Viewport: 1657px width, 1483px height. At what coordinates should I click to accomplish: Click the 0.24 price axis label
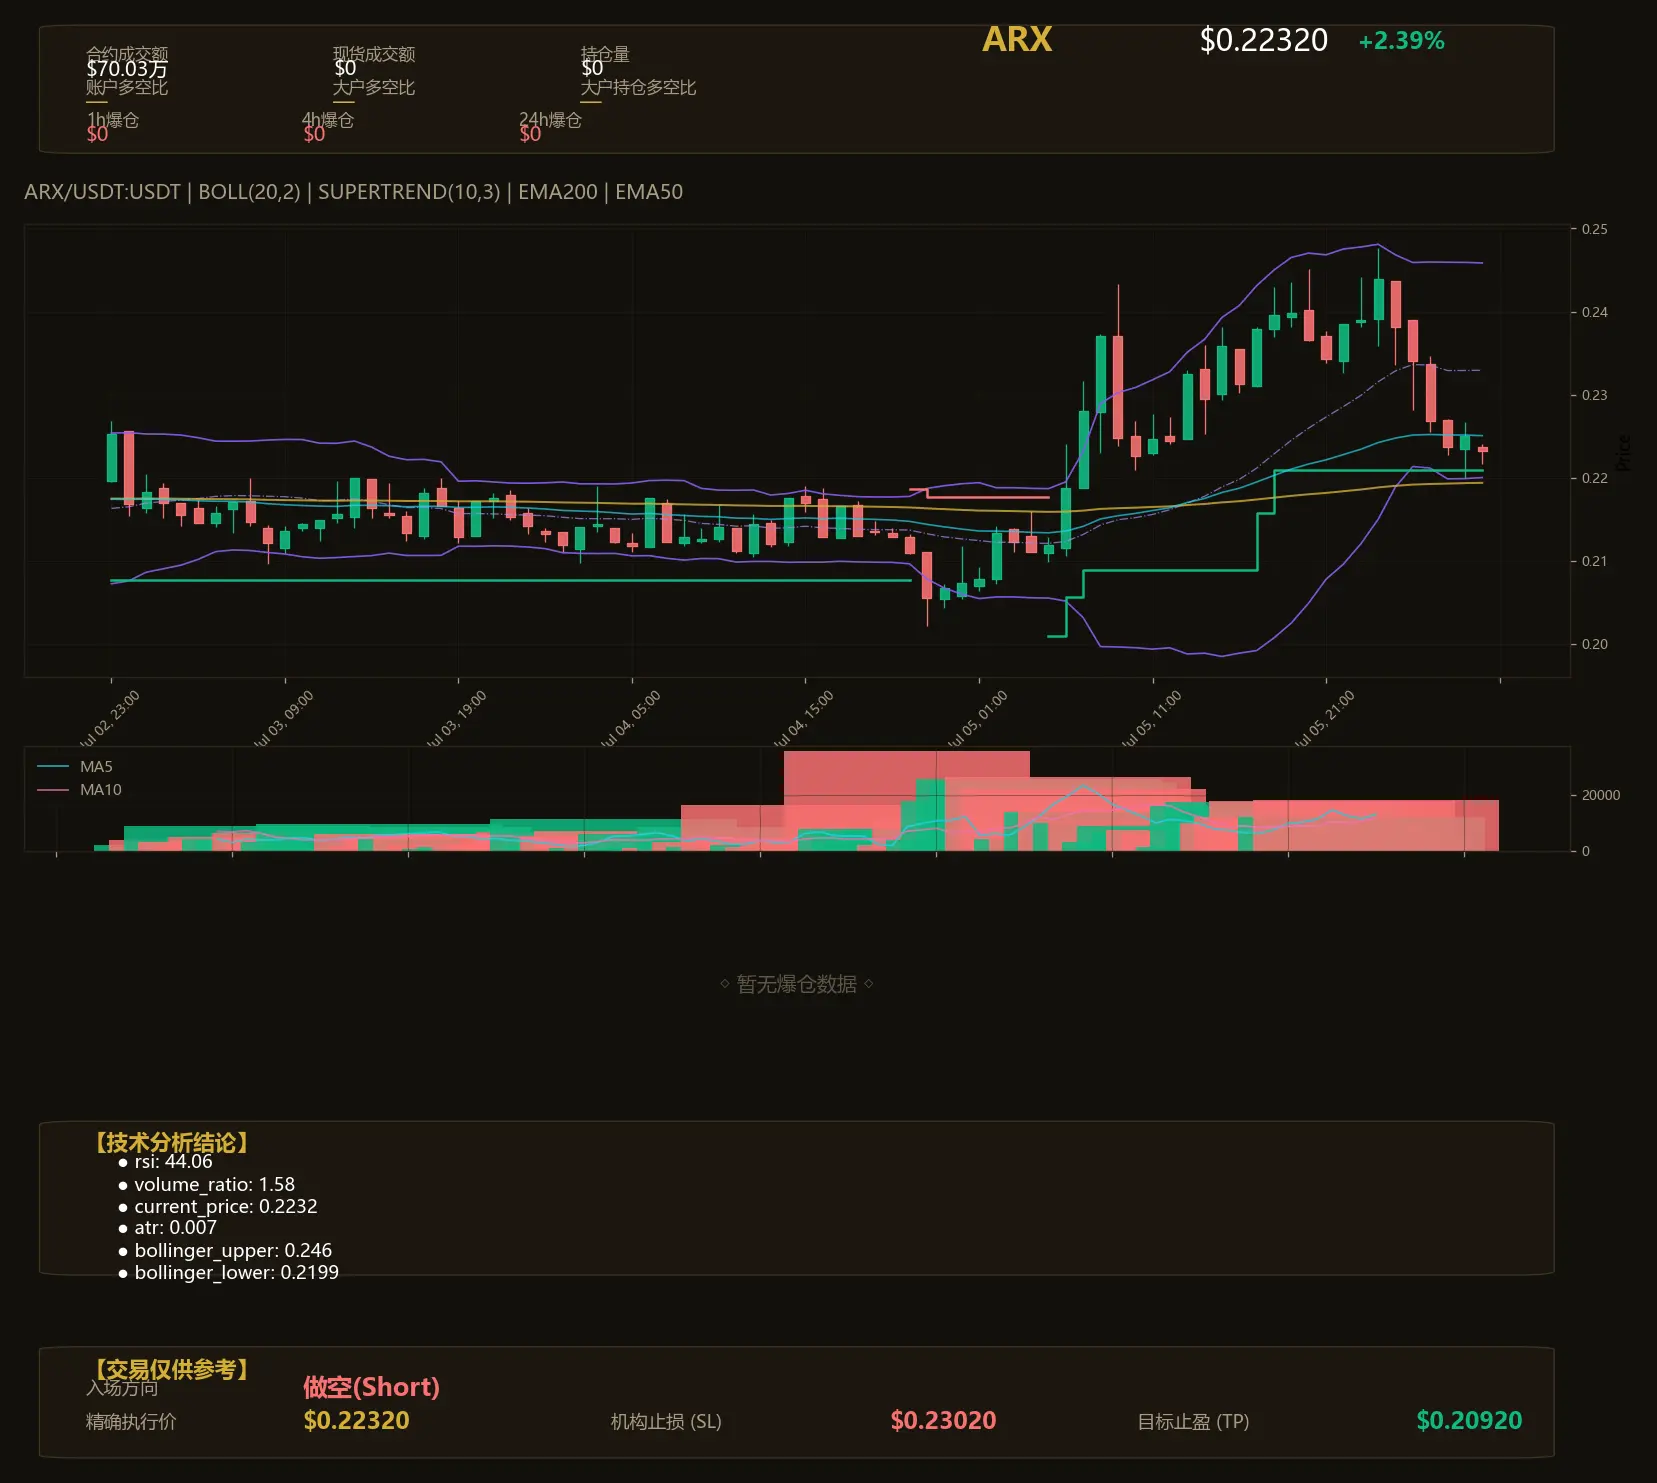(1595, 312)
